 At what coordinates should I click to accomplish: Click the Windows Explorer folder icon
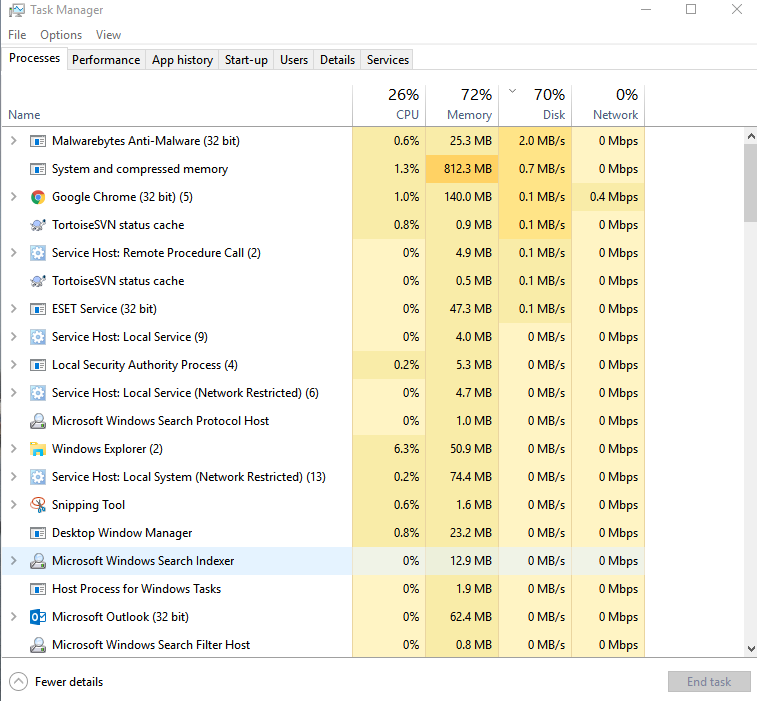click(38, 449)
